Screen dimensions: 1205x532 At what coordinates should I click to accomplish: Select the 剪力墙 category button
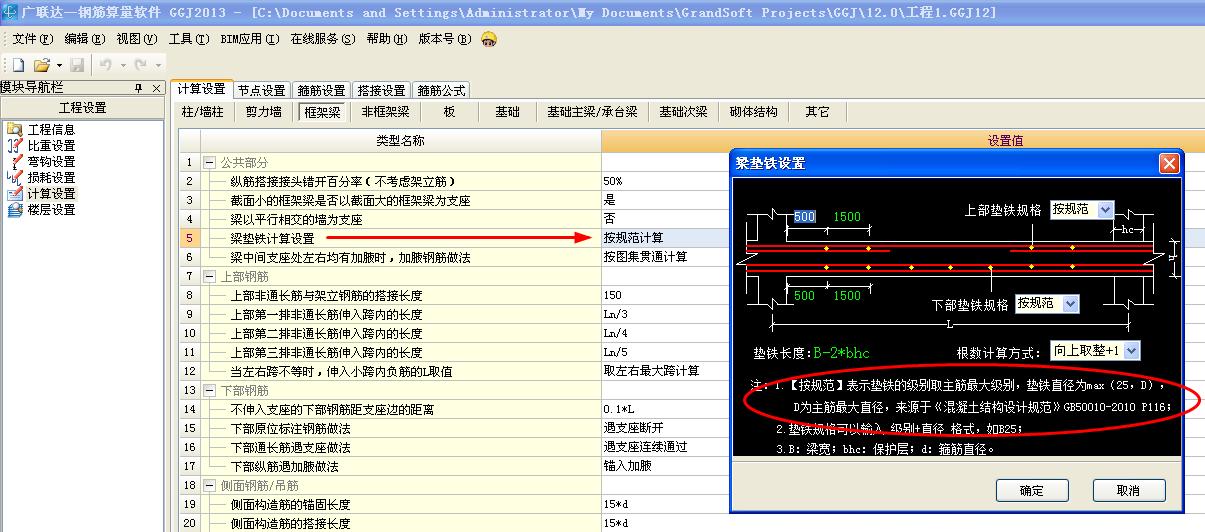(264, 112)
